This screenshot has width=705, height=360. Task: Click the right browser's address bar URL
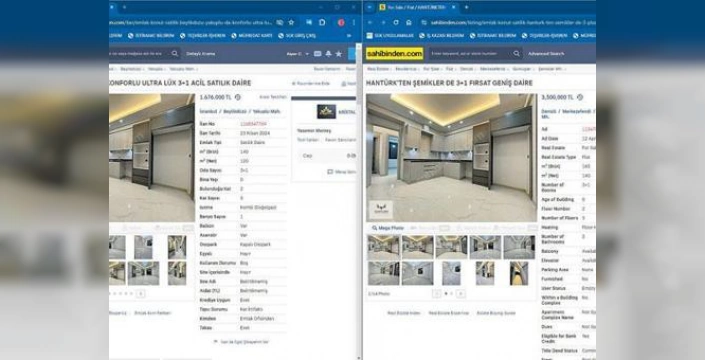(x=513, y=22)
